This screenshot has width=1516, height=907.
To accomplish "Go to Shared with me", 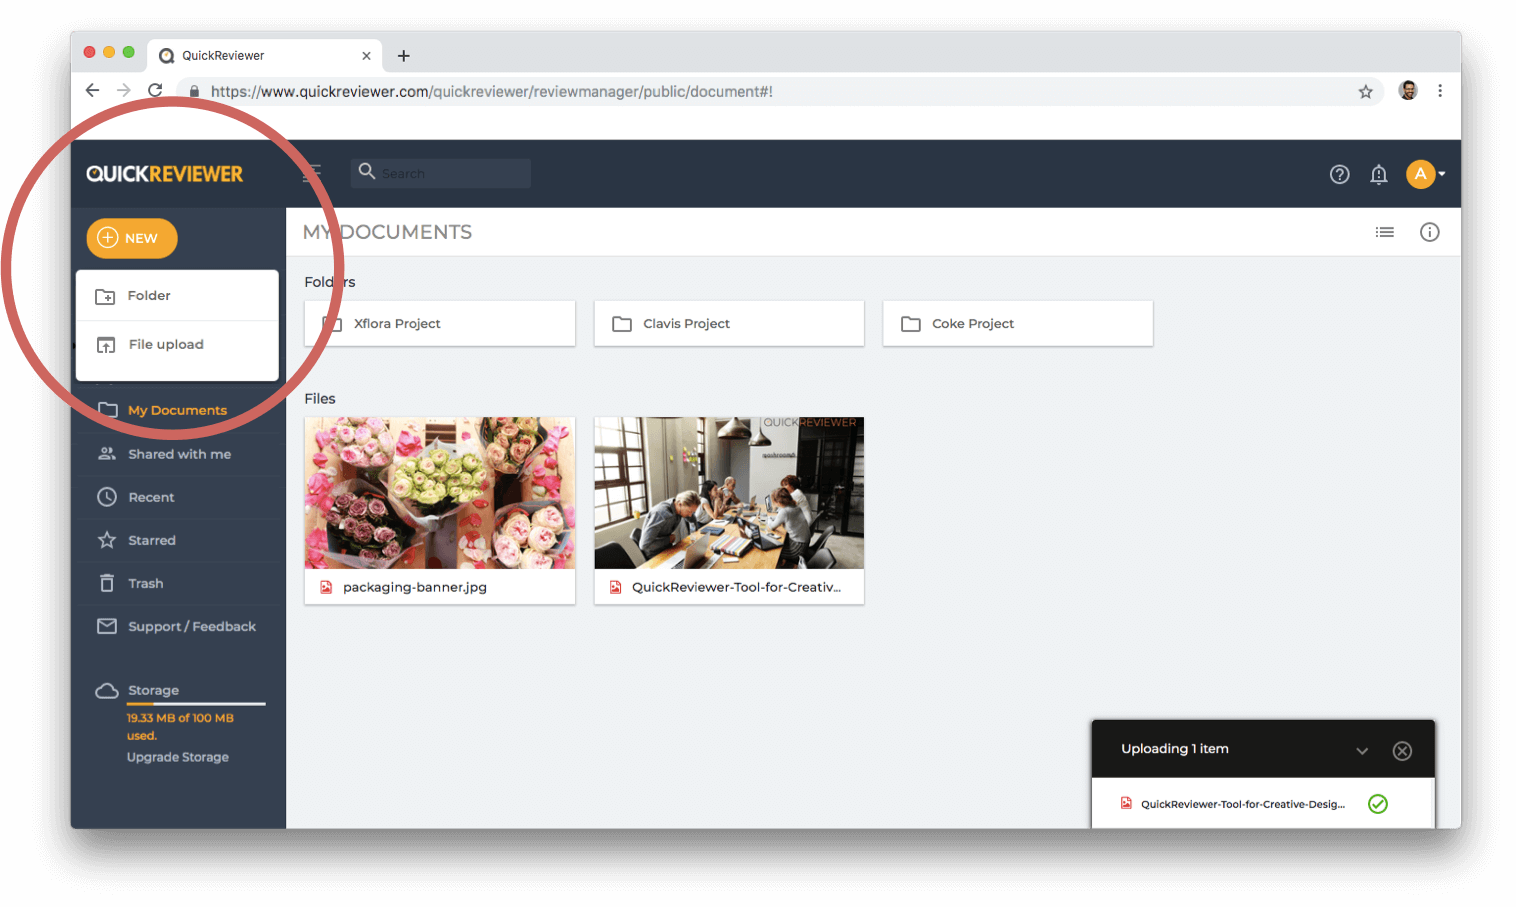I will coord(179,454).
